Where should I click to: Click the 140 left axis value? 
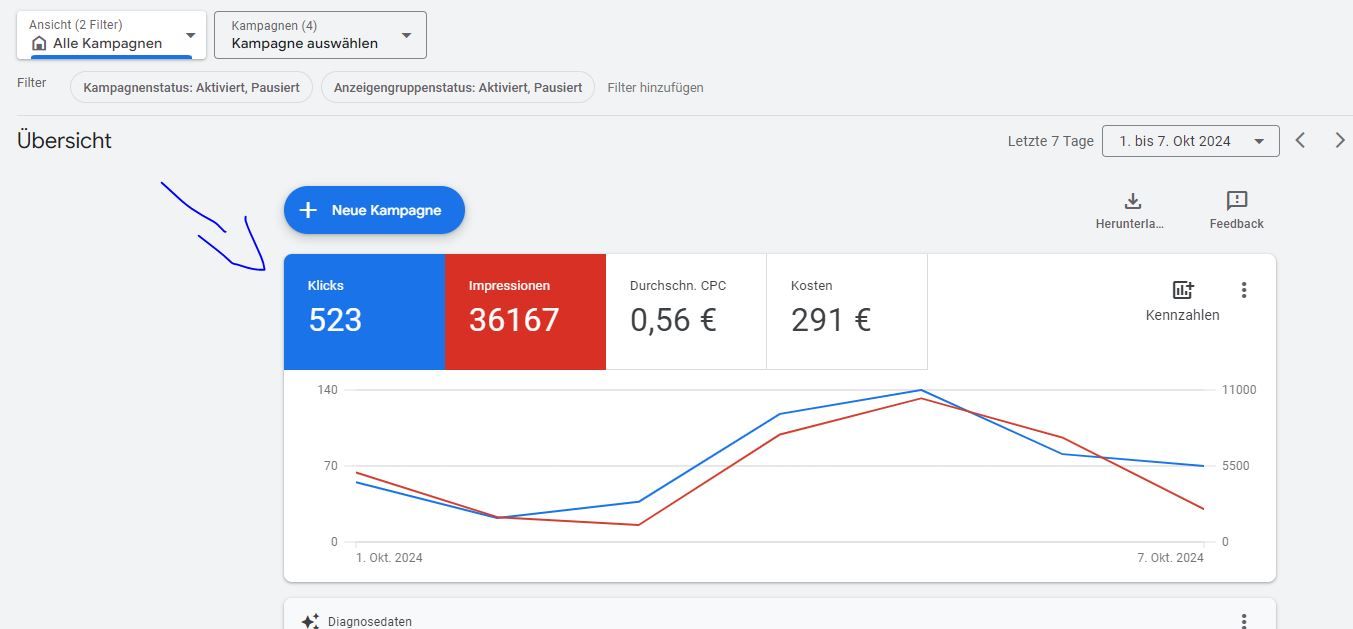[327, 389]
